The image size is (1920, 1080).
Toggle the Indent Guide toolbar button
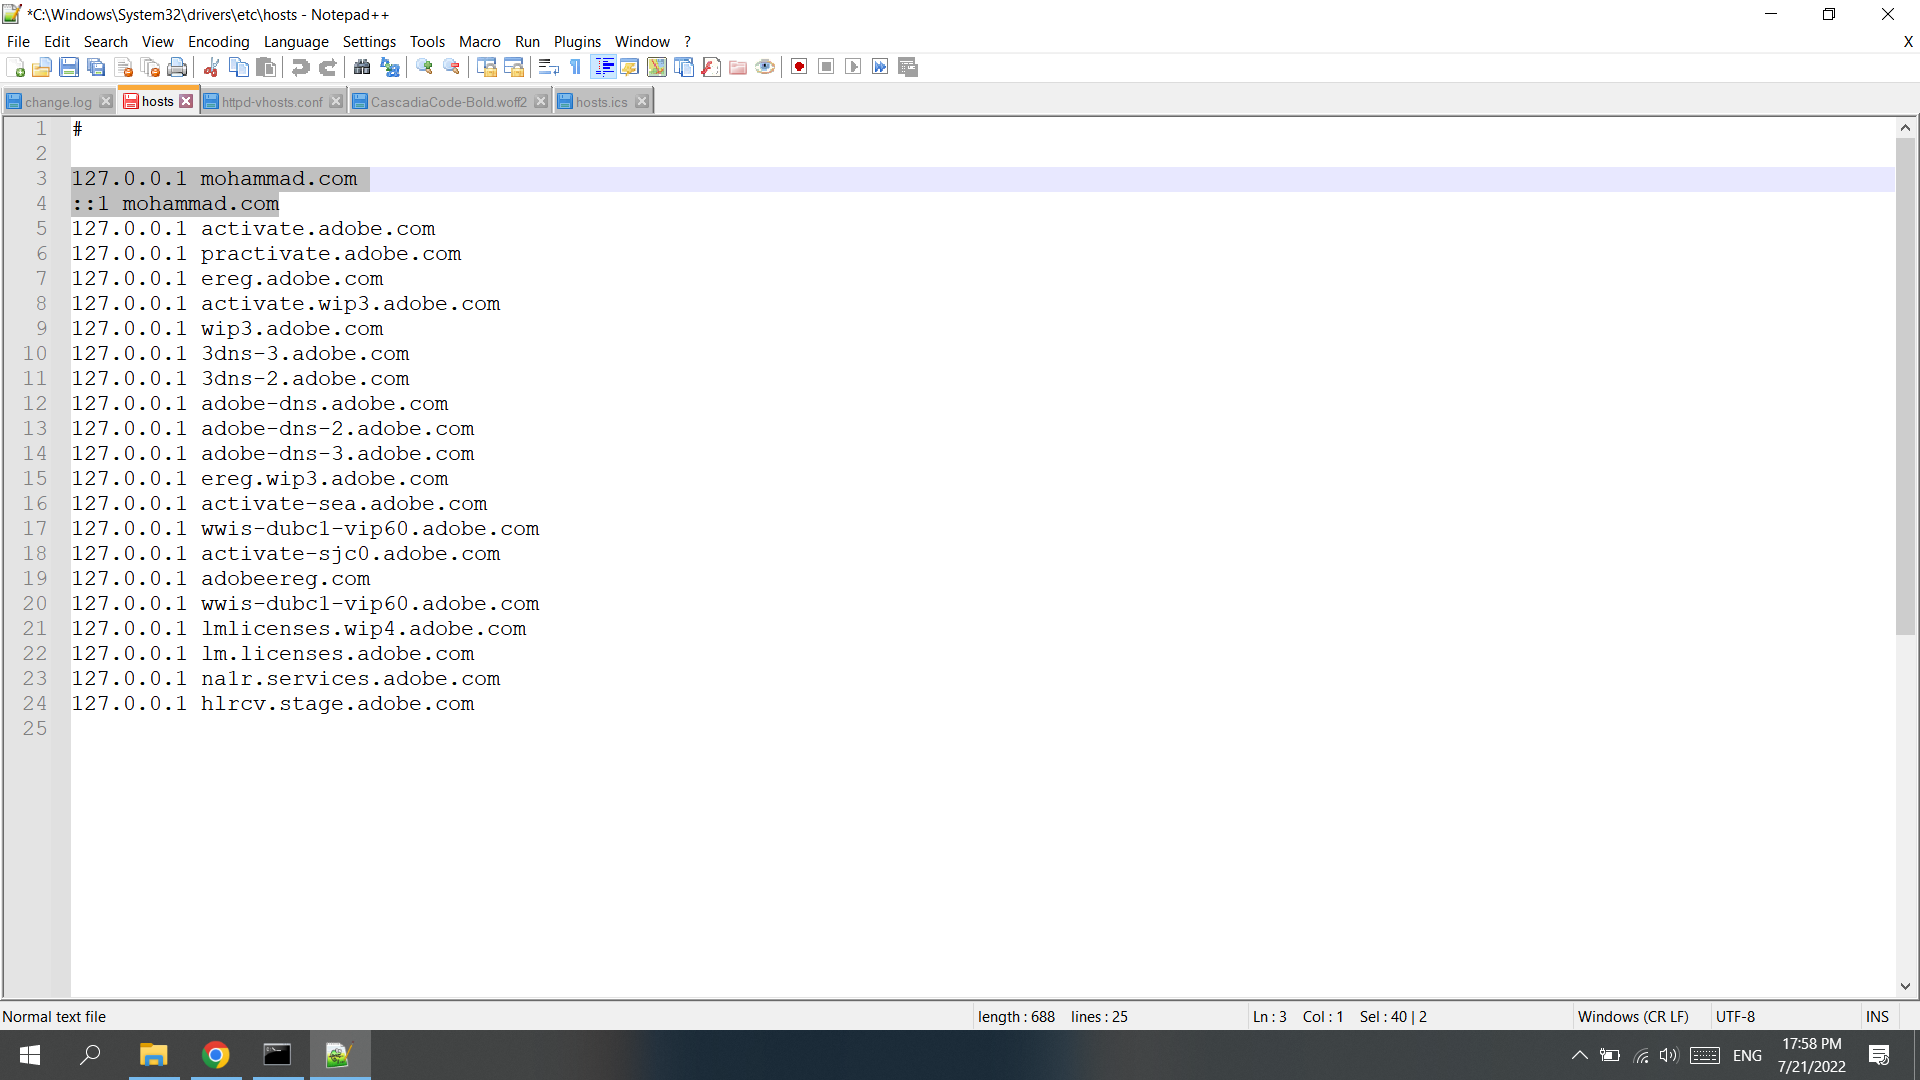coord(604,67)
